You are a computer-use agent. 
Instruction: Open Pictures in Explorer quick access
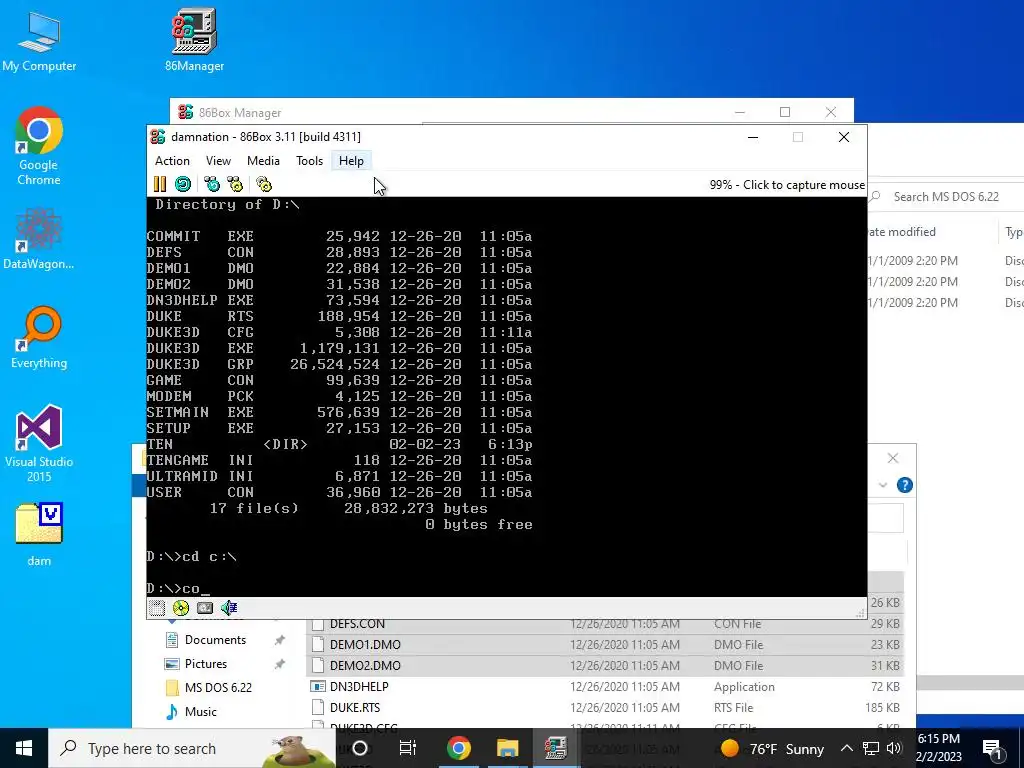tap(205, 664)
